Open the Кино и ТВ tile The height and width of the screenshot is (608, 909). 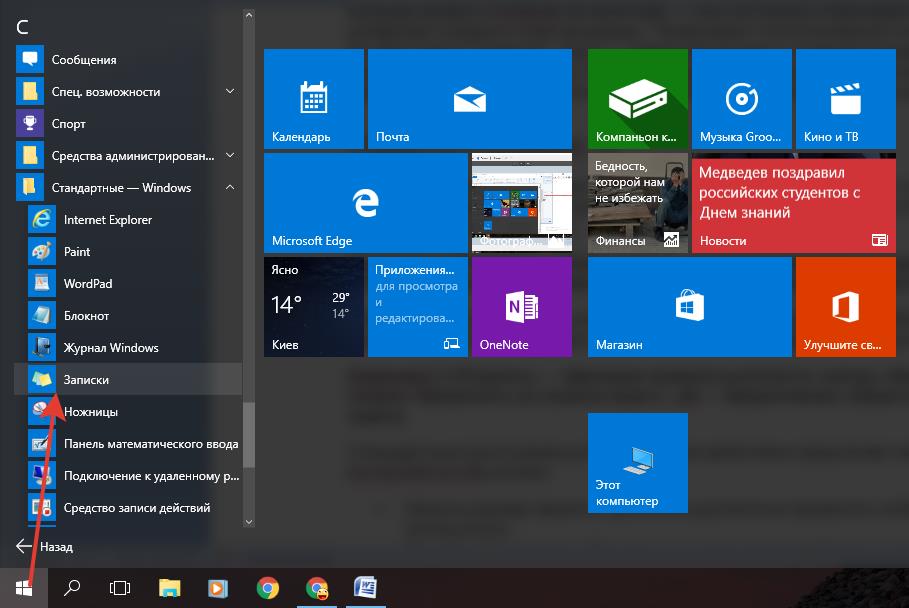point(846,99)
